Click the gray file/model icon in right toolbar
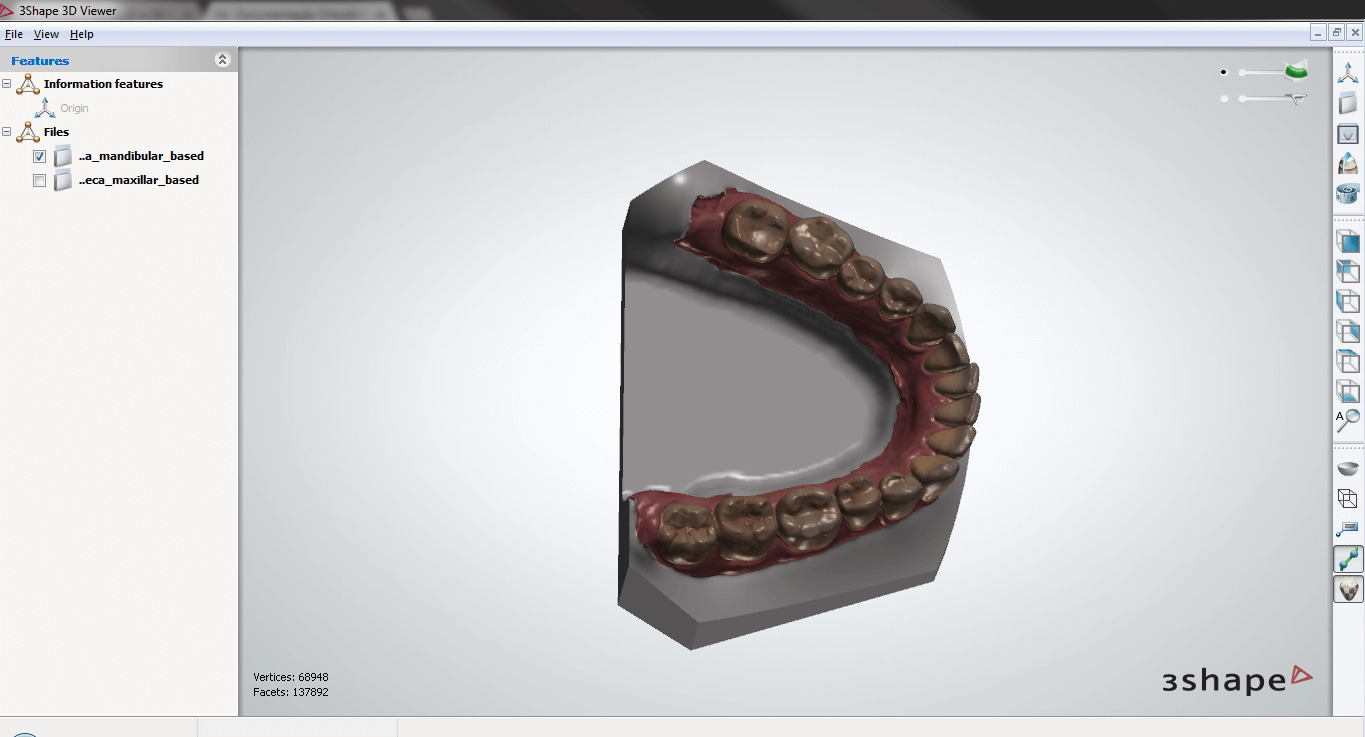This screenshot has width=1365, height=737. [x=1348, y=103]
